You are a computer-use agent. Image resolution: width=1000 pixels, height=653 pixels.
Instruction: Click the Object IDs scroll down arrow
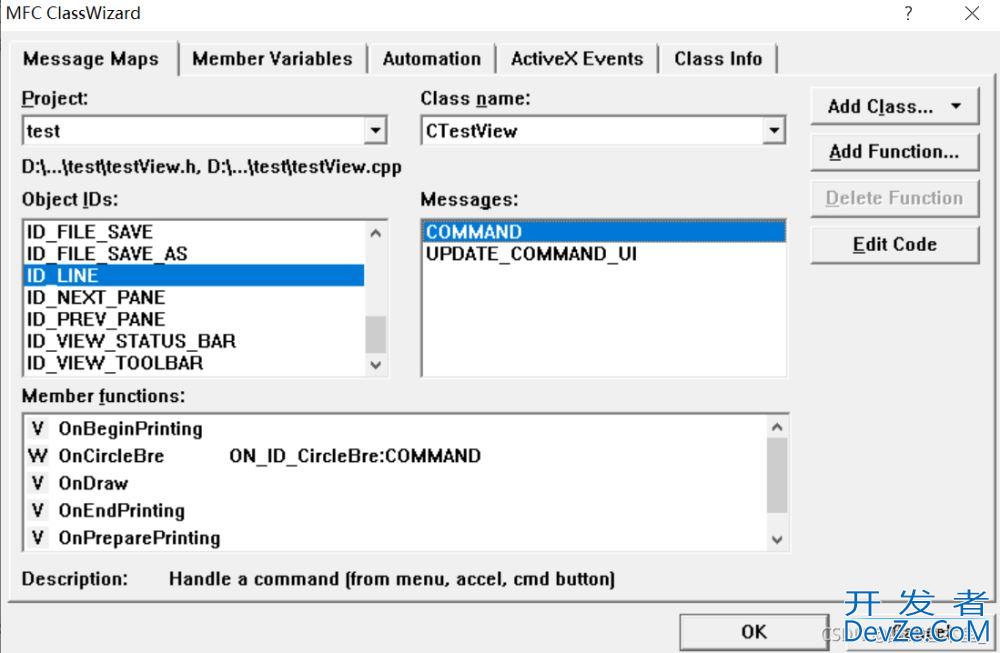coord(376,365)
